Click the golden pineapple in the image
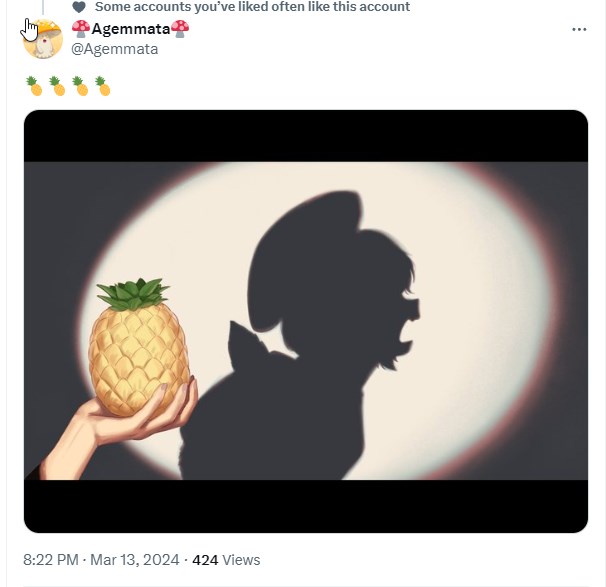The image size is (606, 587). 138,348
